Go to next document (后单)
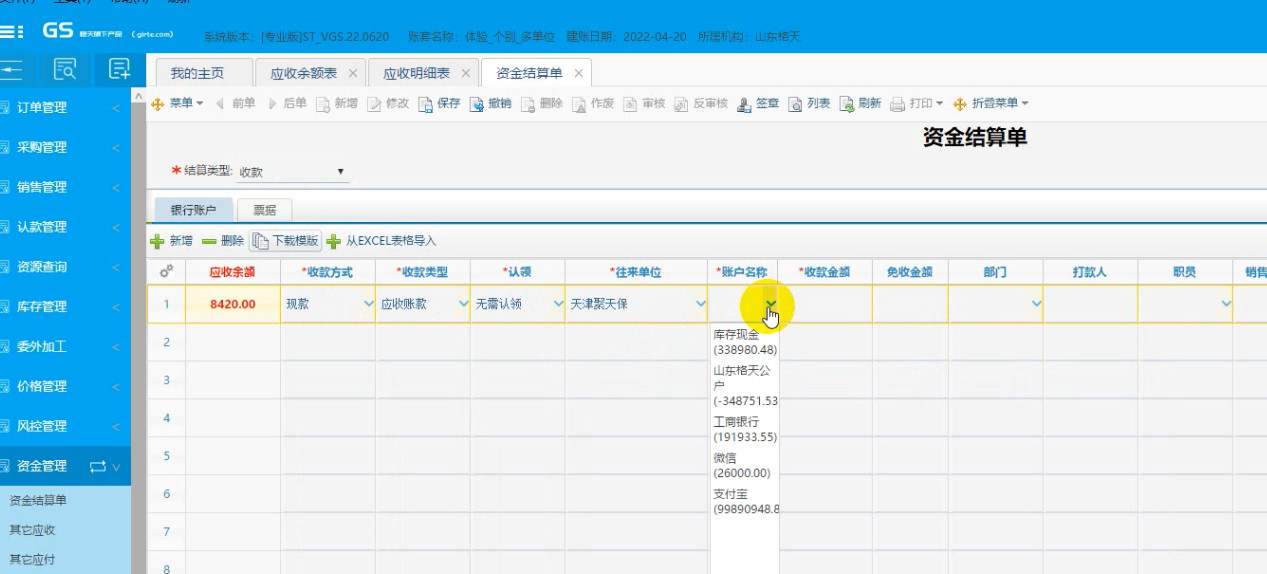 click(x=287, y=103)
